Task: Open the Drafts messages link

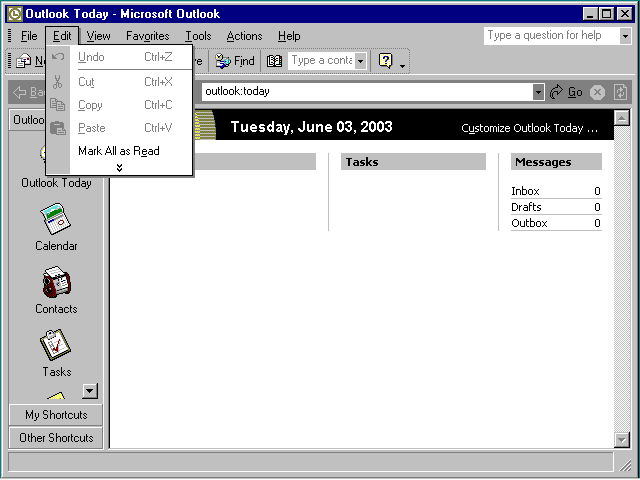Action: (x=526, y=207)
